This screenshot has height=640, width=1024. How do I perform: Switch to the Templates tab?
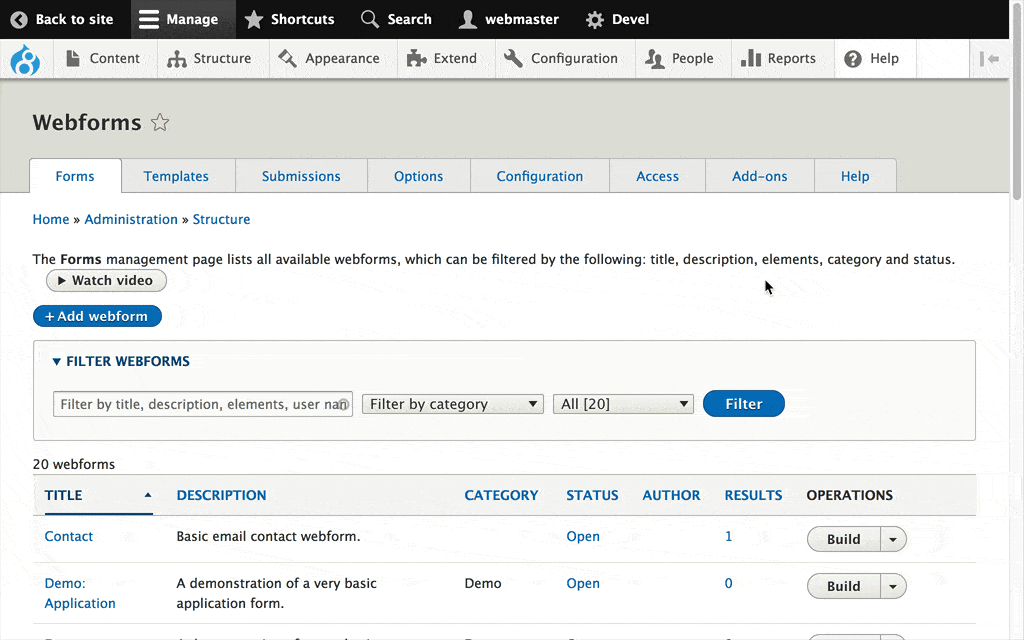176,176
